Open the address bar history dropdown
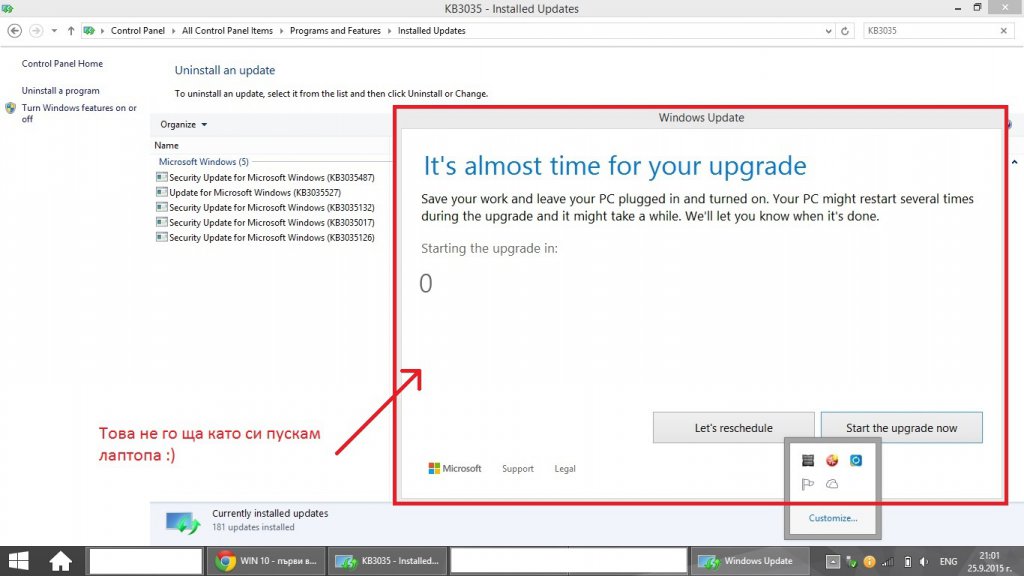 click(828, 31)
